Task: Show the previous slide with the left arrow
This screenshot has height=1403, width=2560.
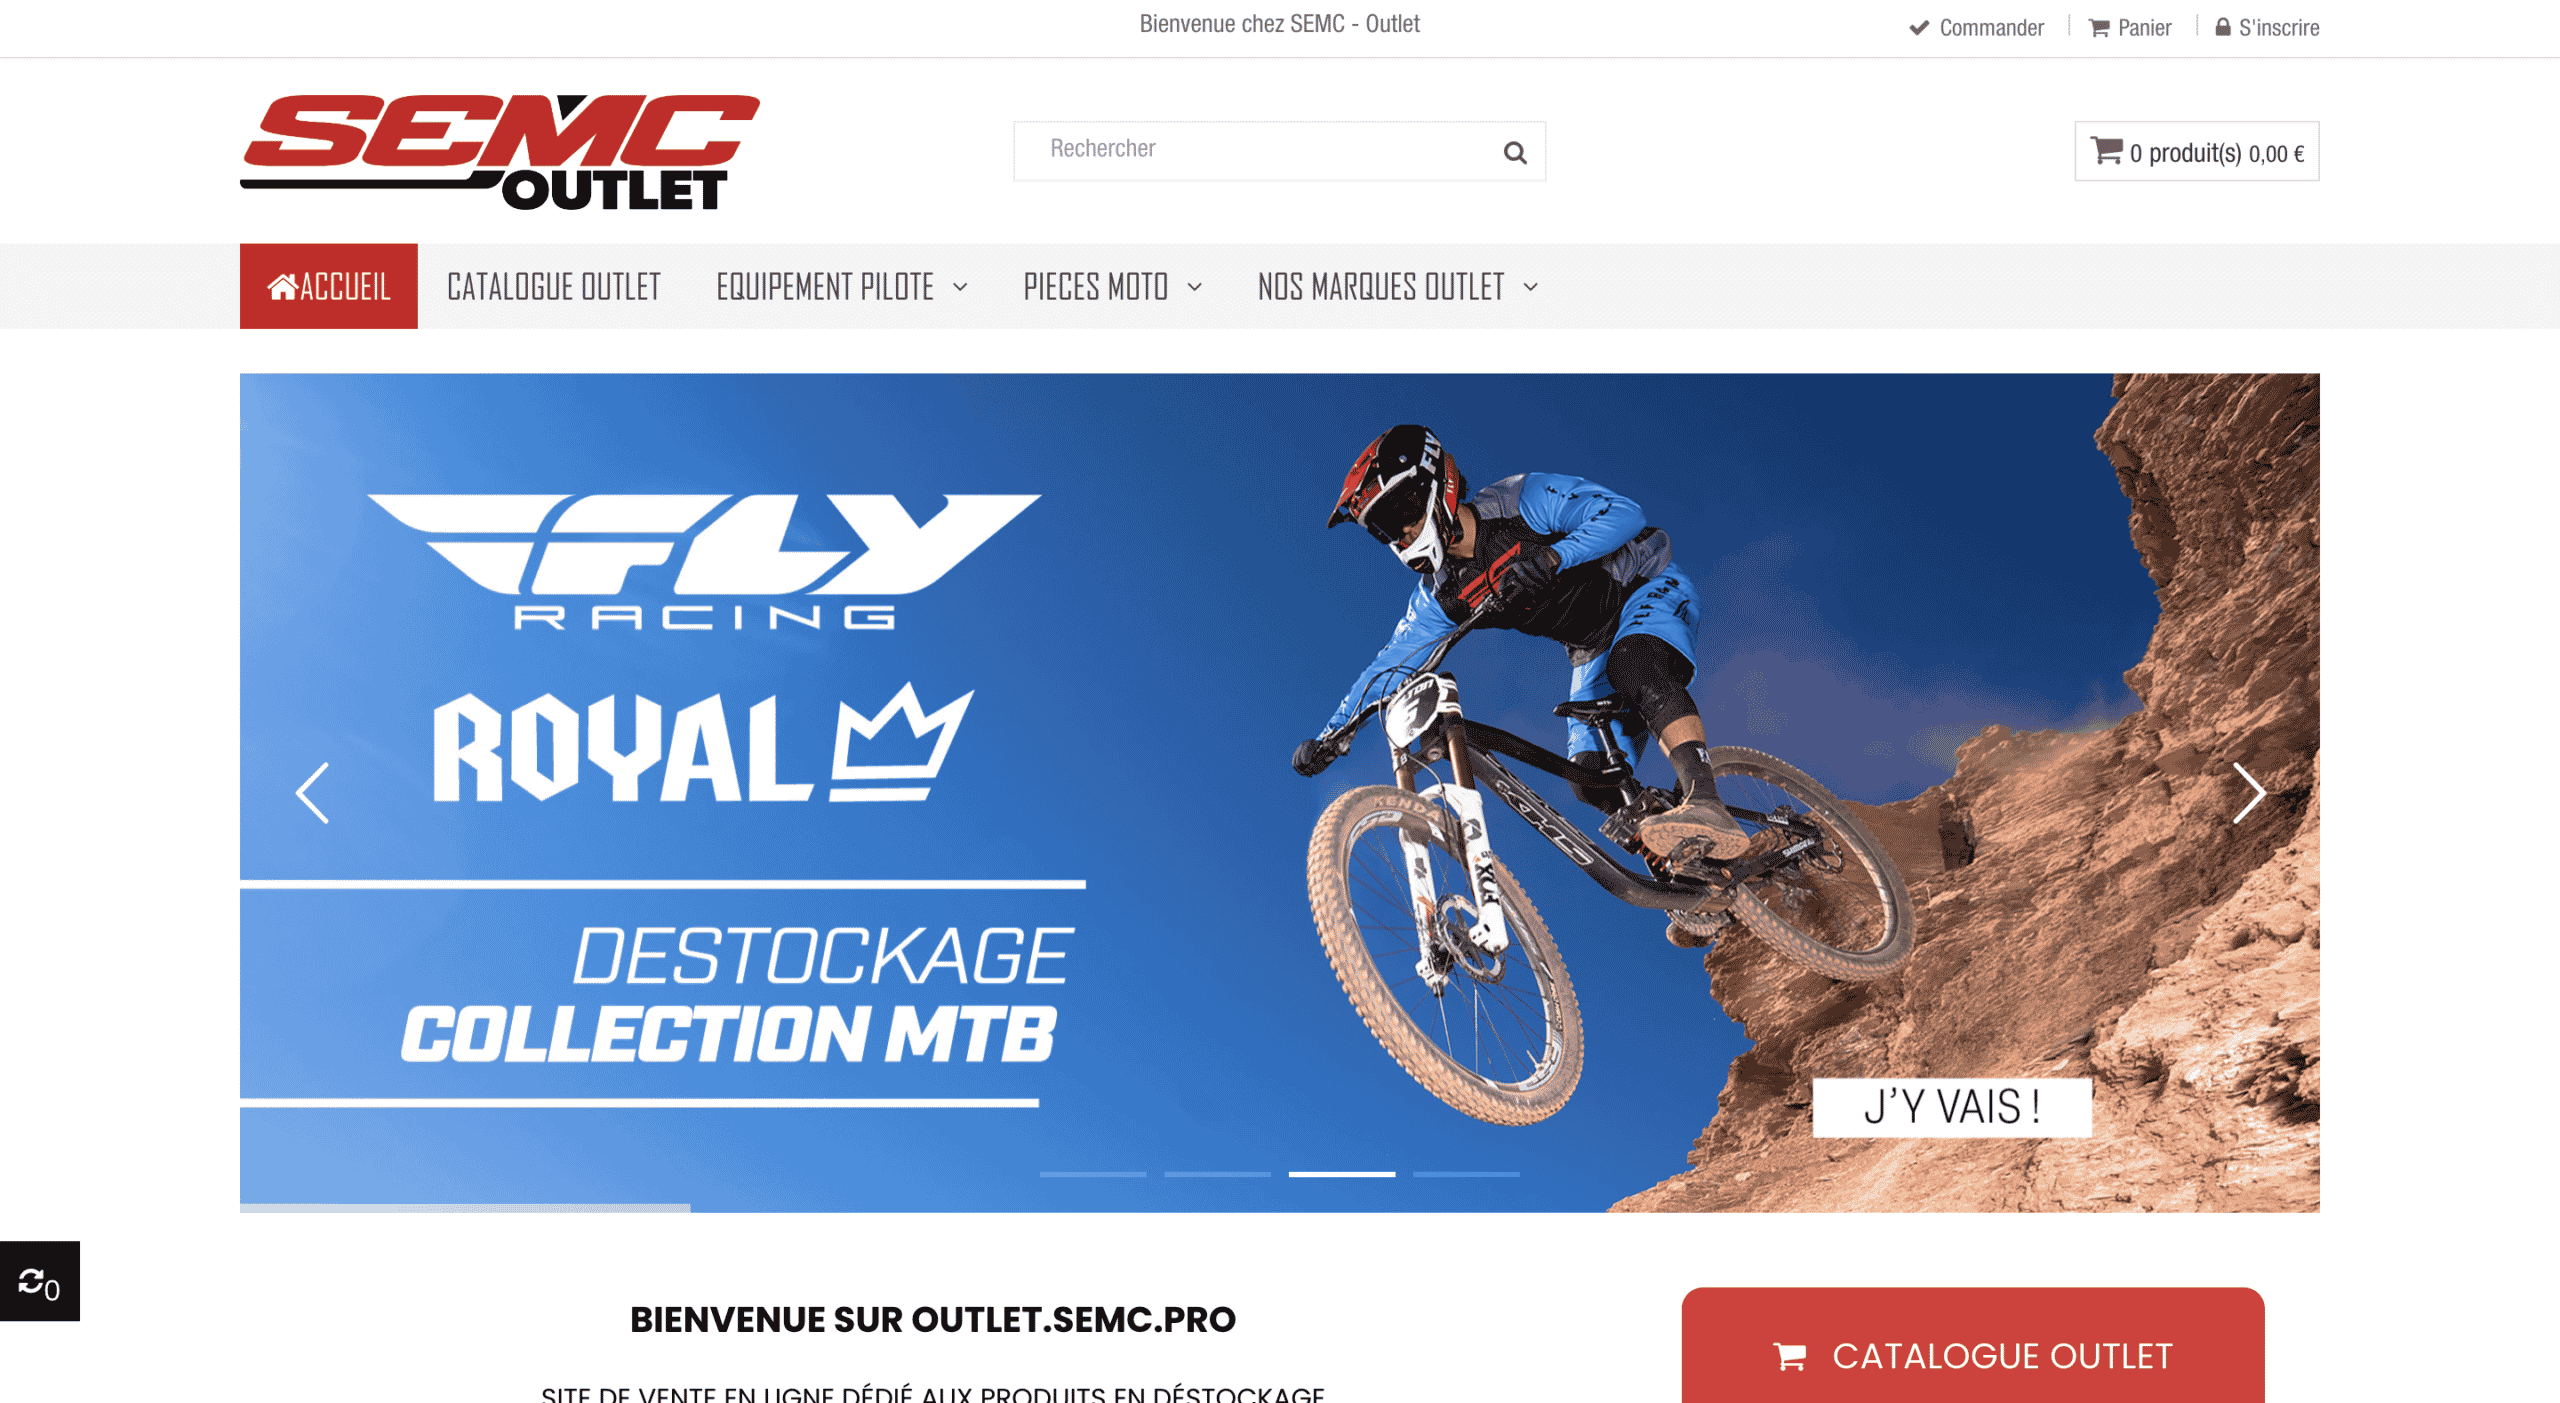Action: 312,793
